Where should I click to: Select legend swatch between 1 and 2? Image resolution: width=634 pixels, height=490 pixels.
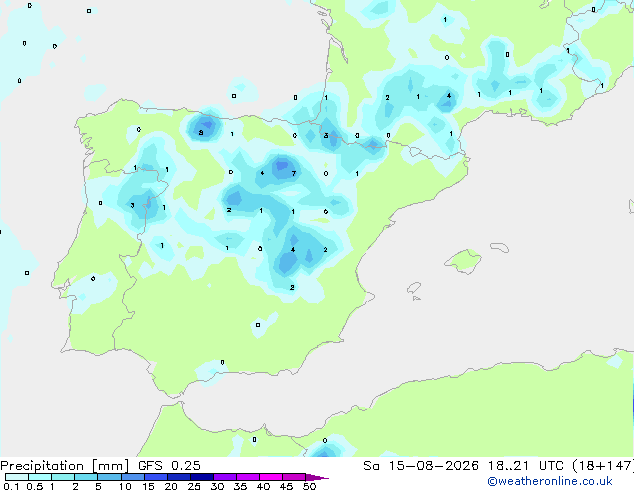[63, 477]
